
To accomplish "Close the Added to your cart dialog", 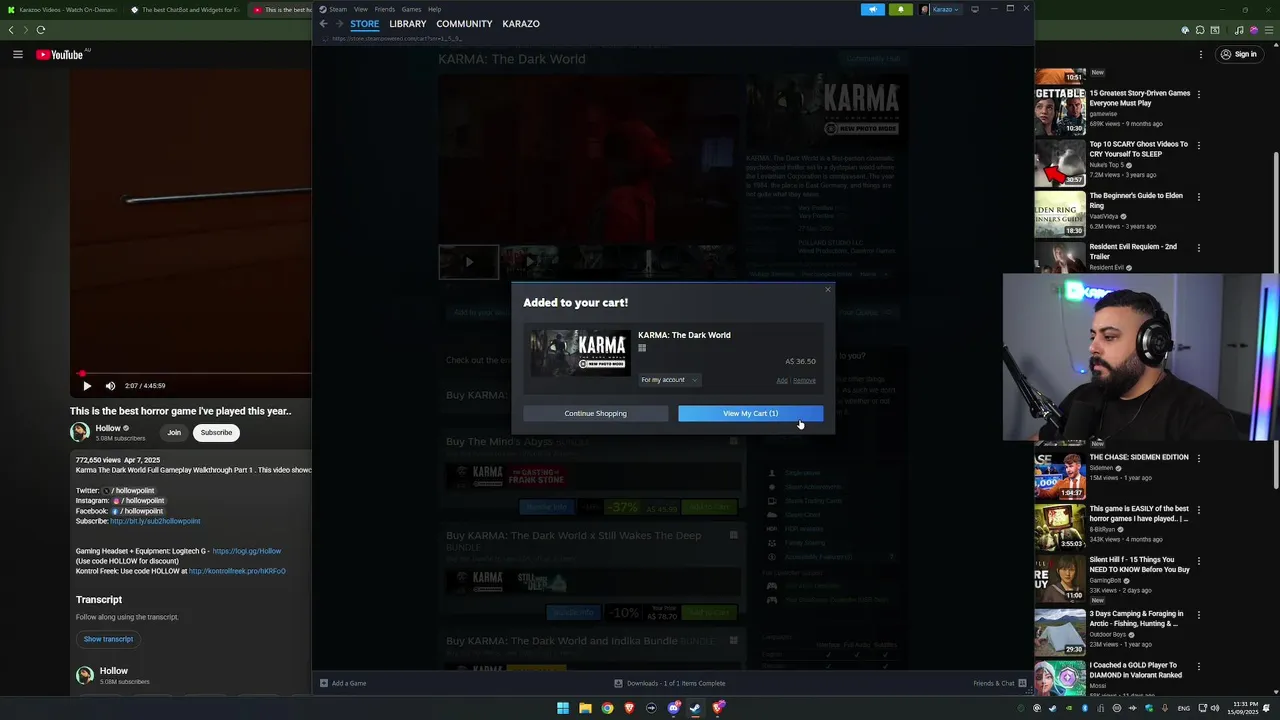I will [x=827, y=290].
